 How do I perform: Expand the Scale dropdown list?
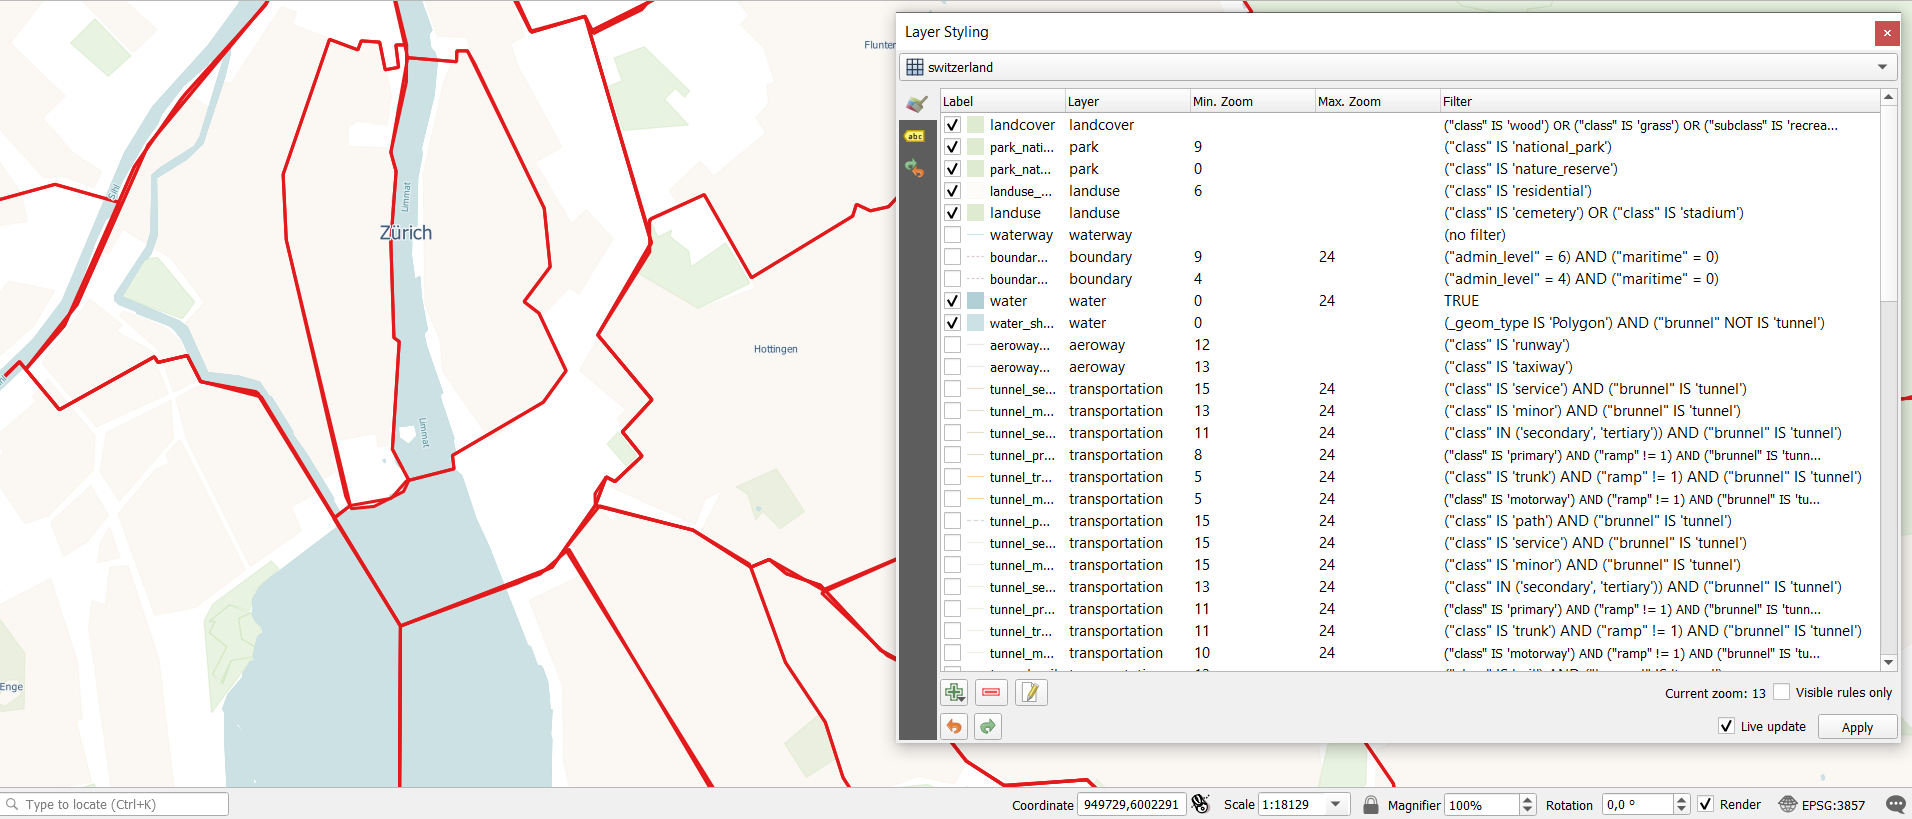[1336, 805]
